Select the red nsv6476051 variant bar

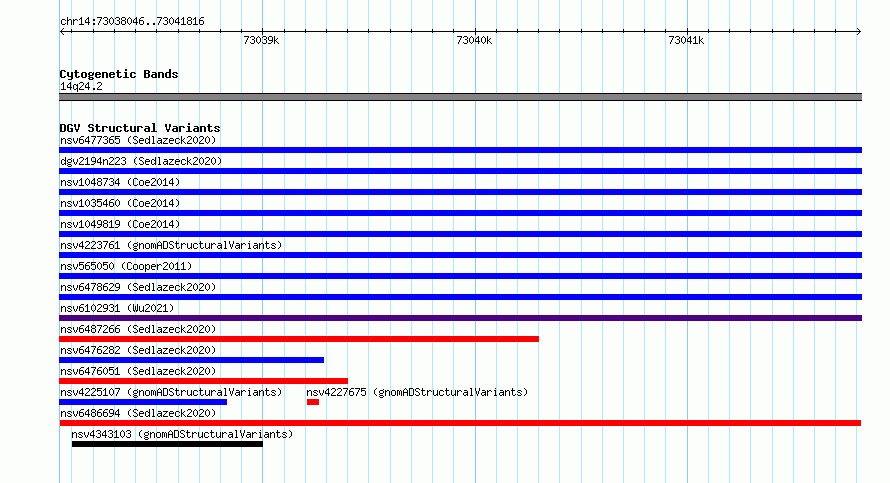click(203, 381)
